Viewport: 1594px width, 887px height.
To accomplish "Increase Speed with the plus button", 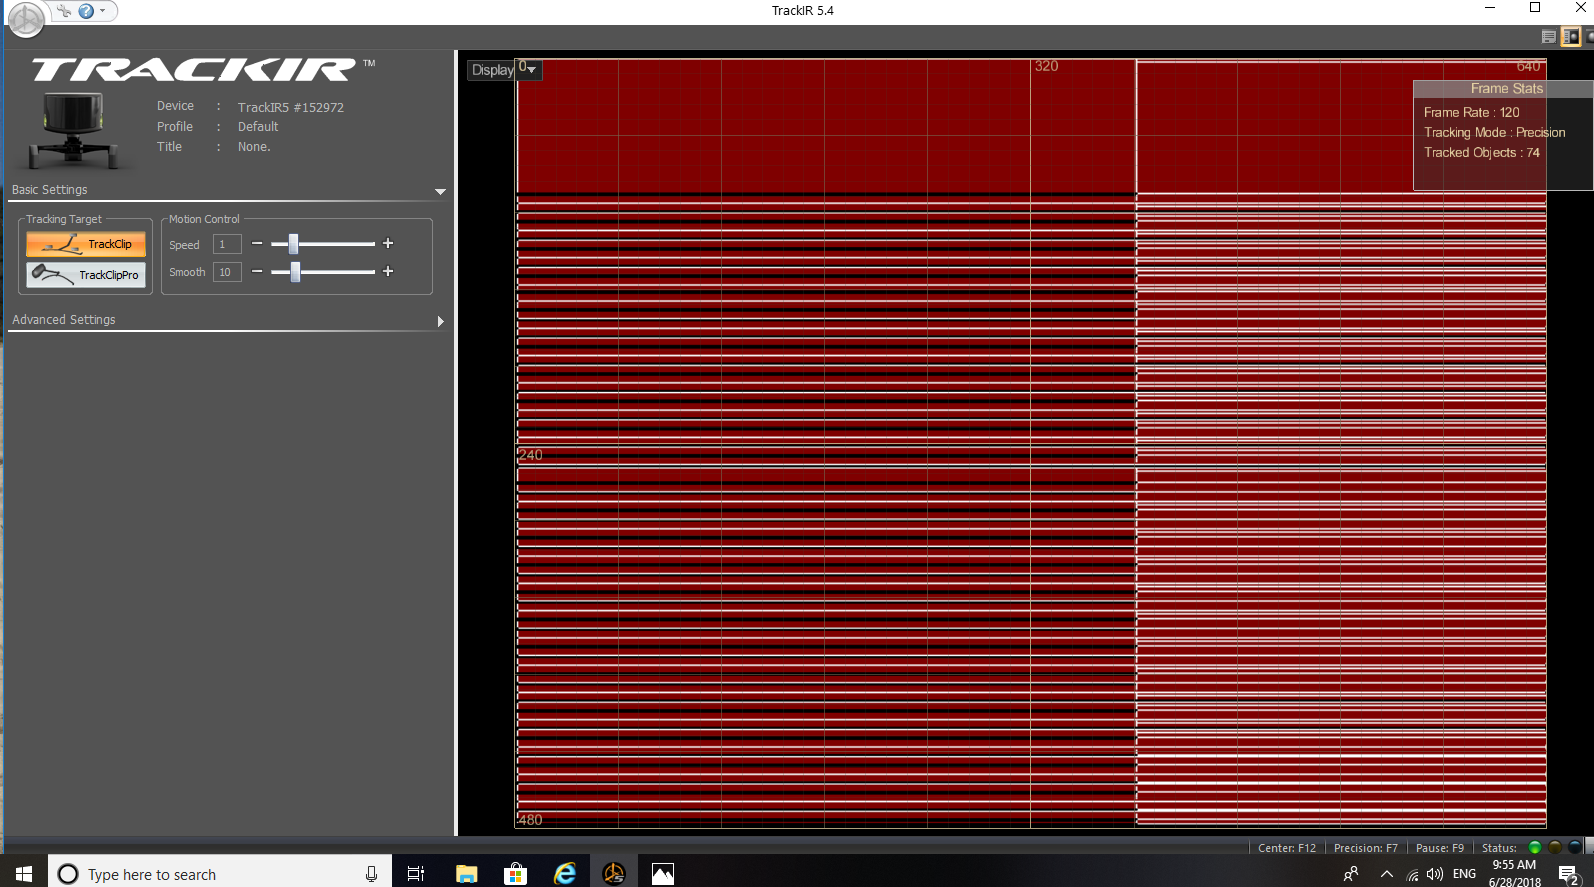I will click(x=388, y=244).
